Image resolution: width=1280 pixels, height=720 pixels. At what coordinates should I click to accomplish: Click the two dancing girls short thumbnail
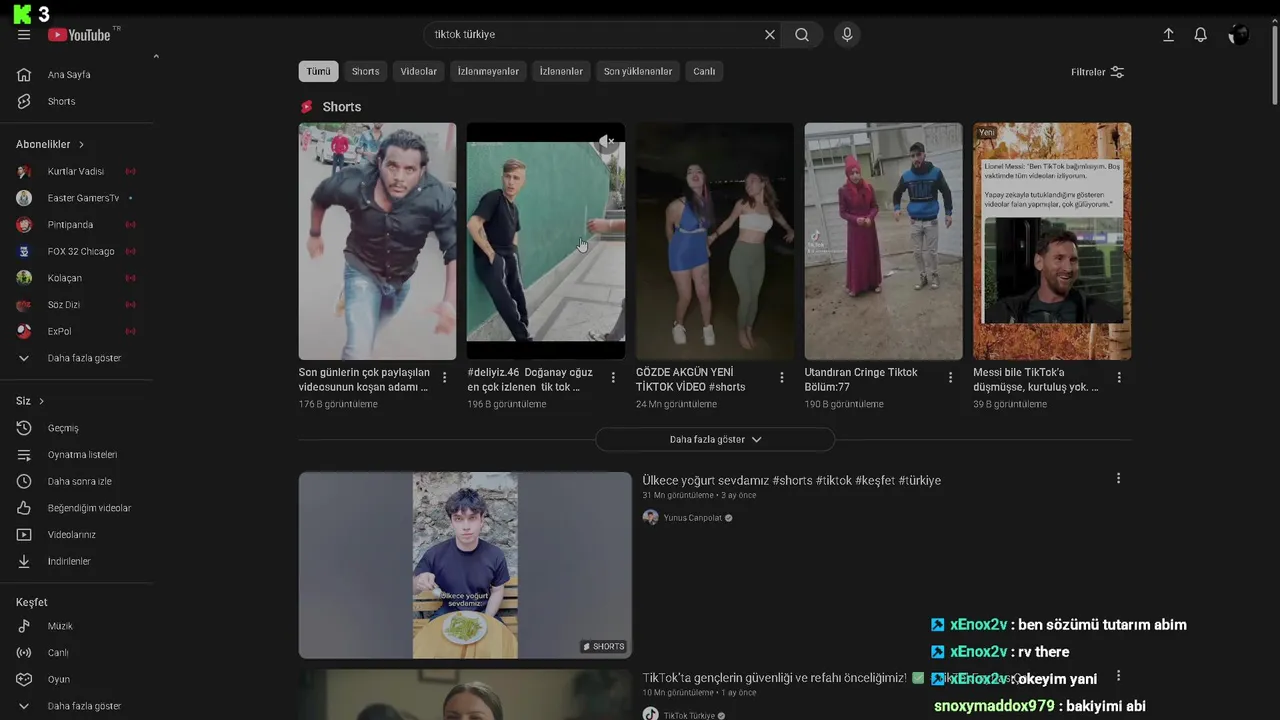tap(715, 241)
